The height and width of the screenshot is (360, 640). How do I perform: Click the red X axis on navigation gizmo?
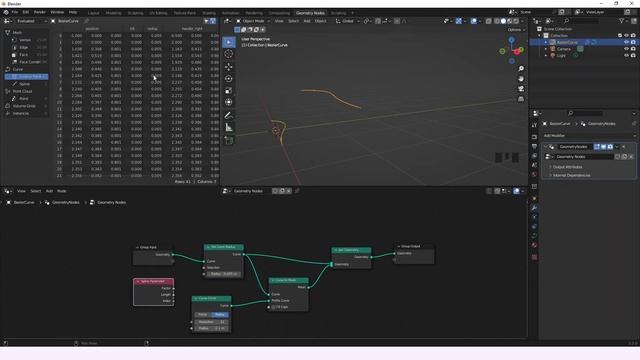pyautogui.click(x=517, y=52)
